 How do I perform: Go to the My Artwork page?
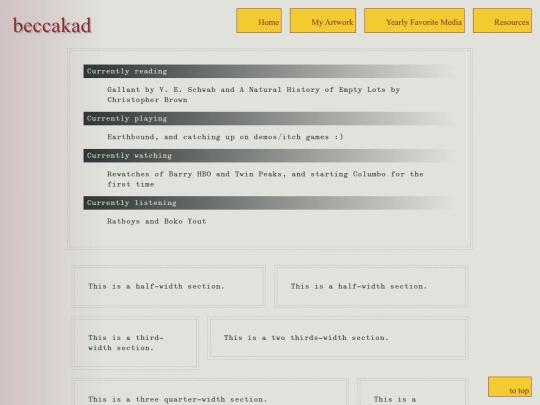coord(323,21)
